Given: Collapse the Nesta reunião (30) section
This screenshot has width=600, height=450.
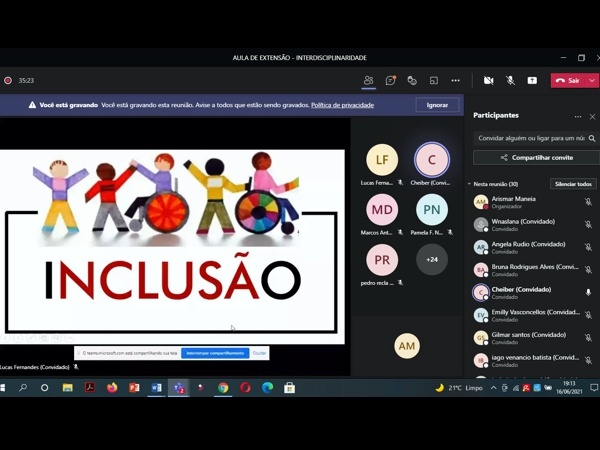Looking at the screenshot, I should pyautogui.click(x=469, y=184).
